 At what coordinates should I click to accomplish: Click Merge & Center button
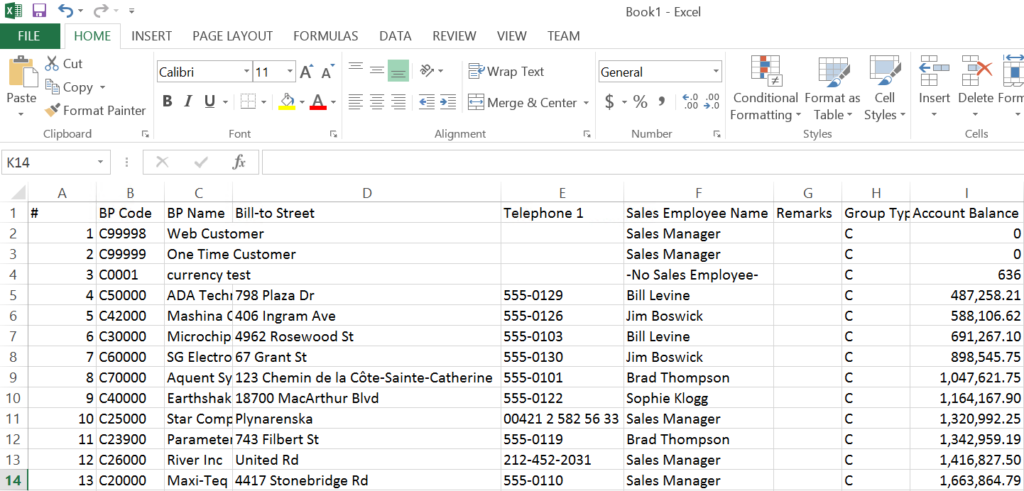tap(522, 103)
